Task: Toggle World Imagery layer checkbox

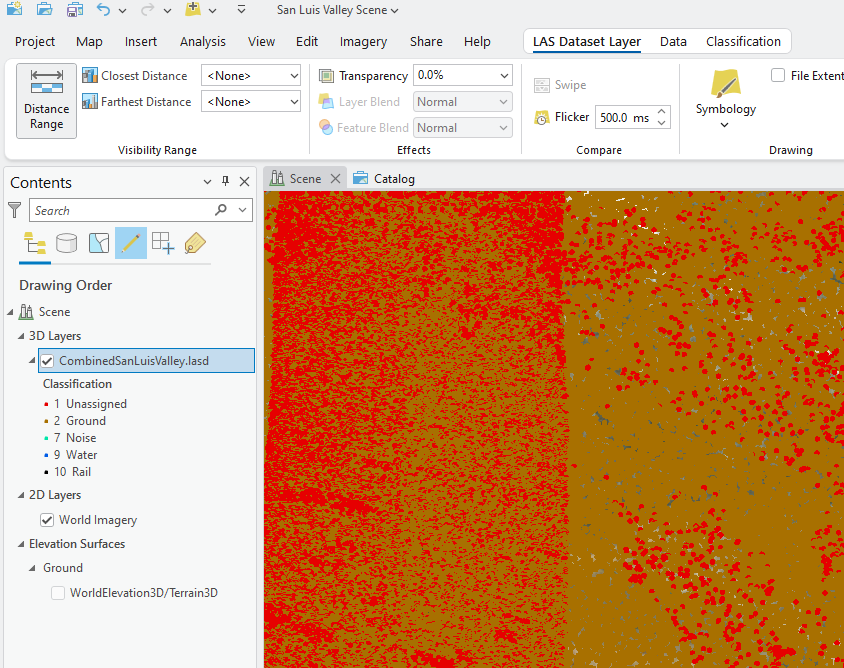Action: point(47,520)
